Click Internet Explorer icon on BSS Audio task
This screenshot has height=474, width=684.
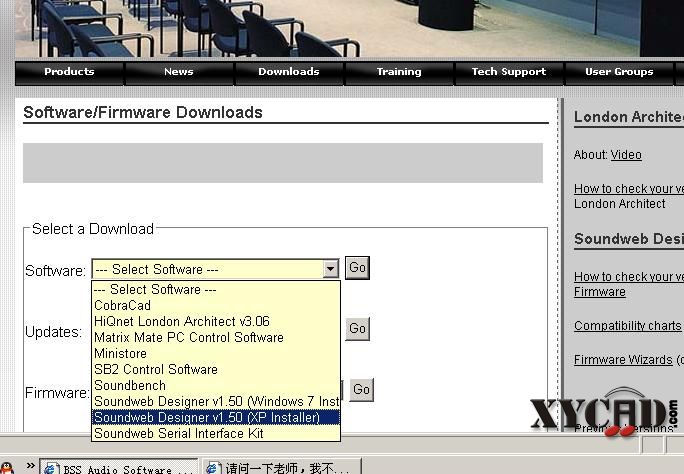[x=51, y=469]
